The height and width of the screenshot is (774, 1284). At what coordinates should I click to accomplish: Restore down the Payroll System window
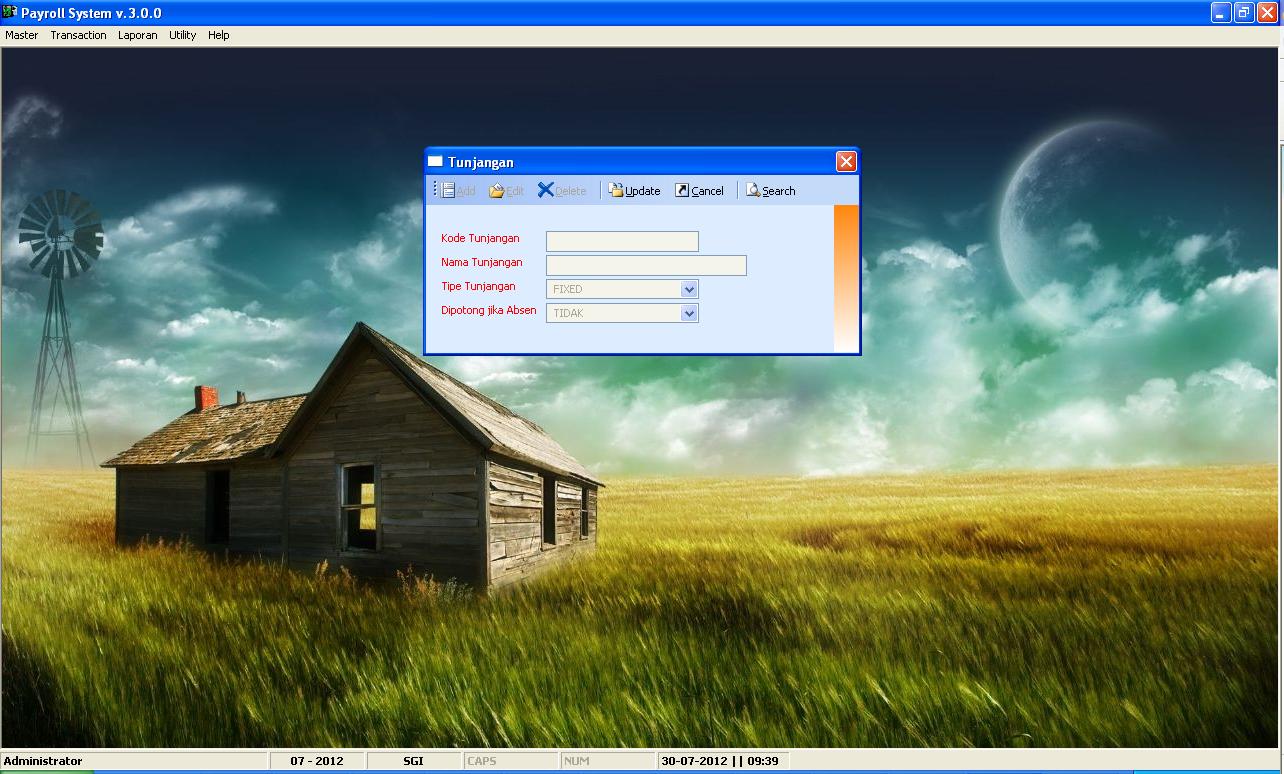1244,13
